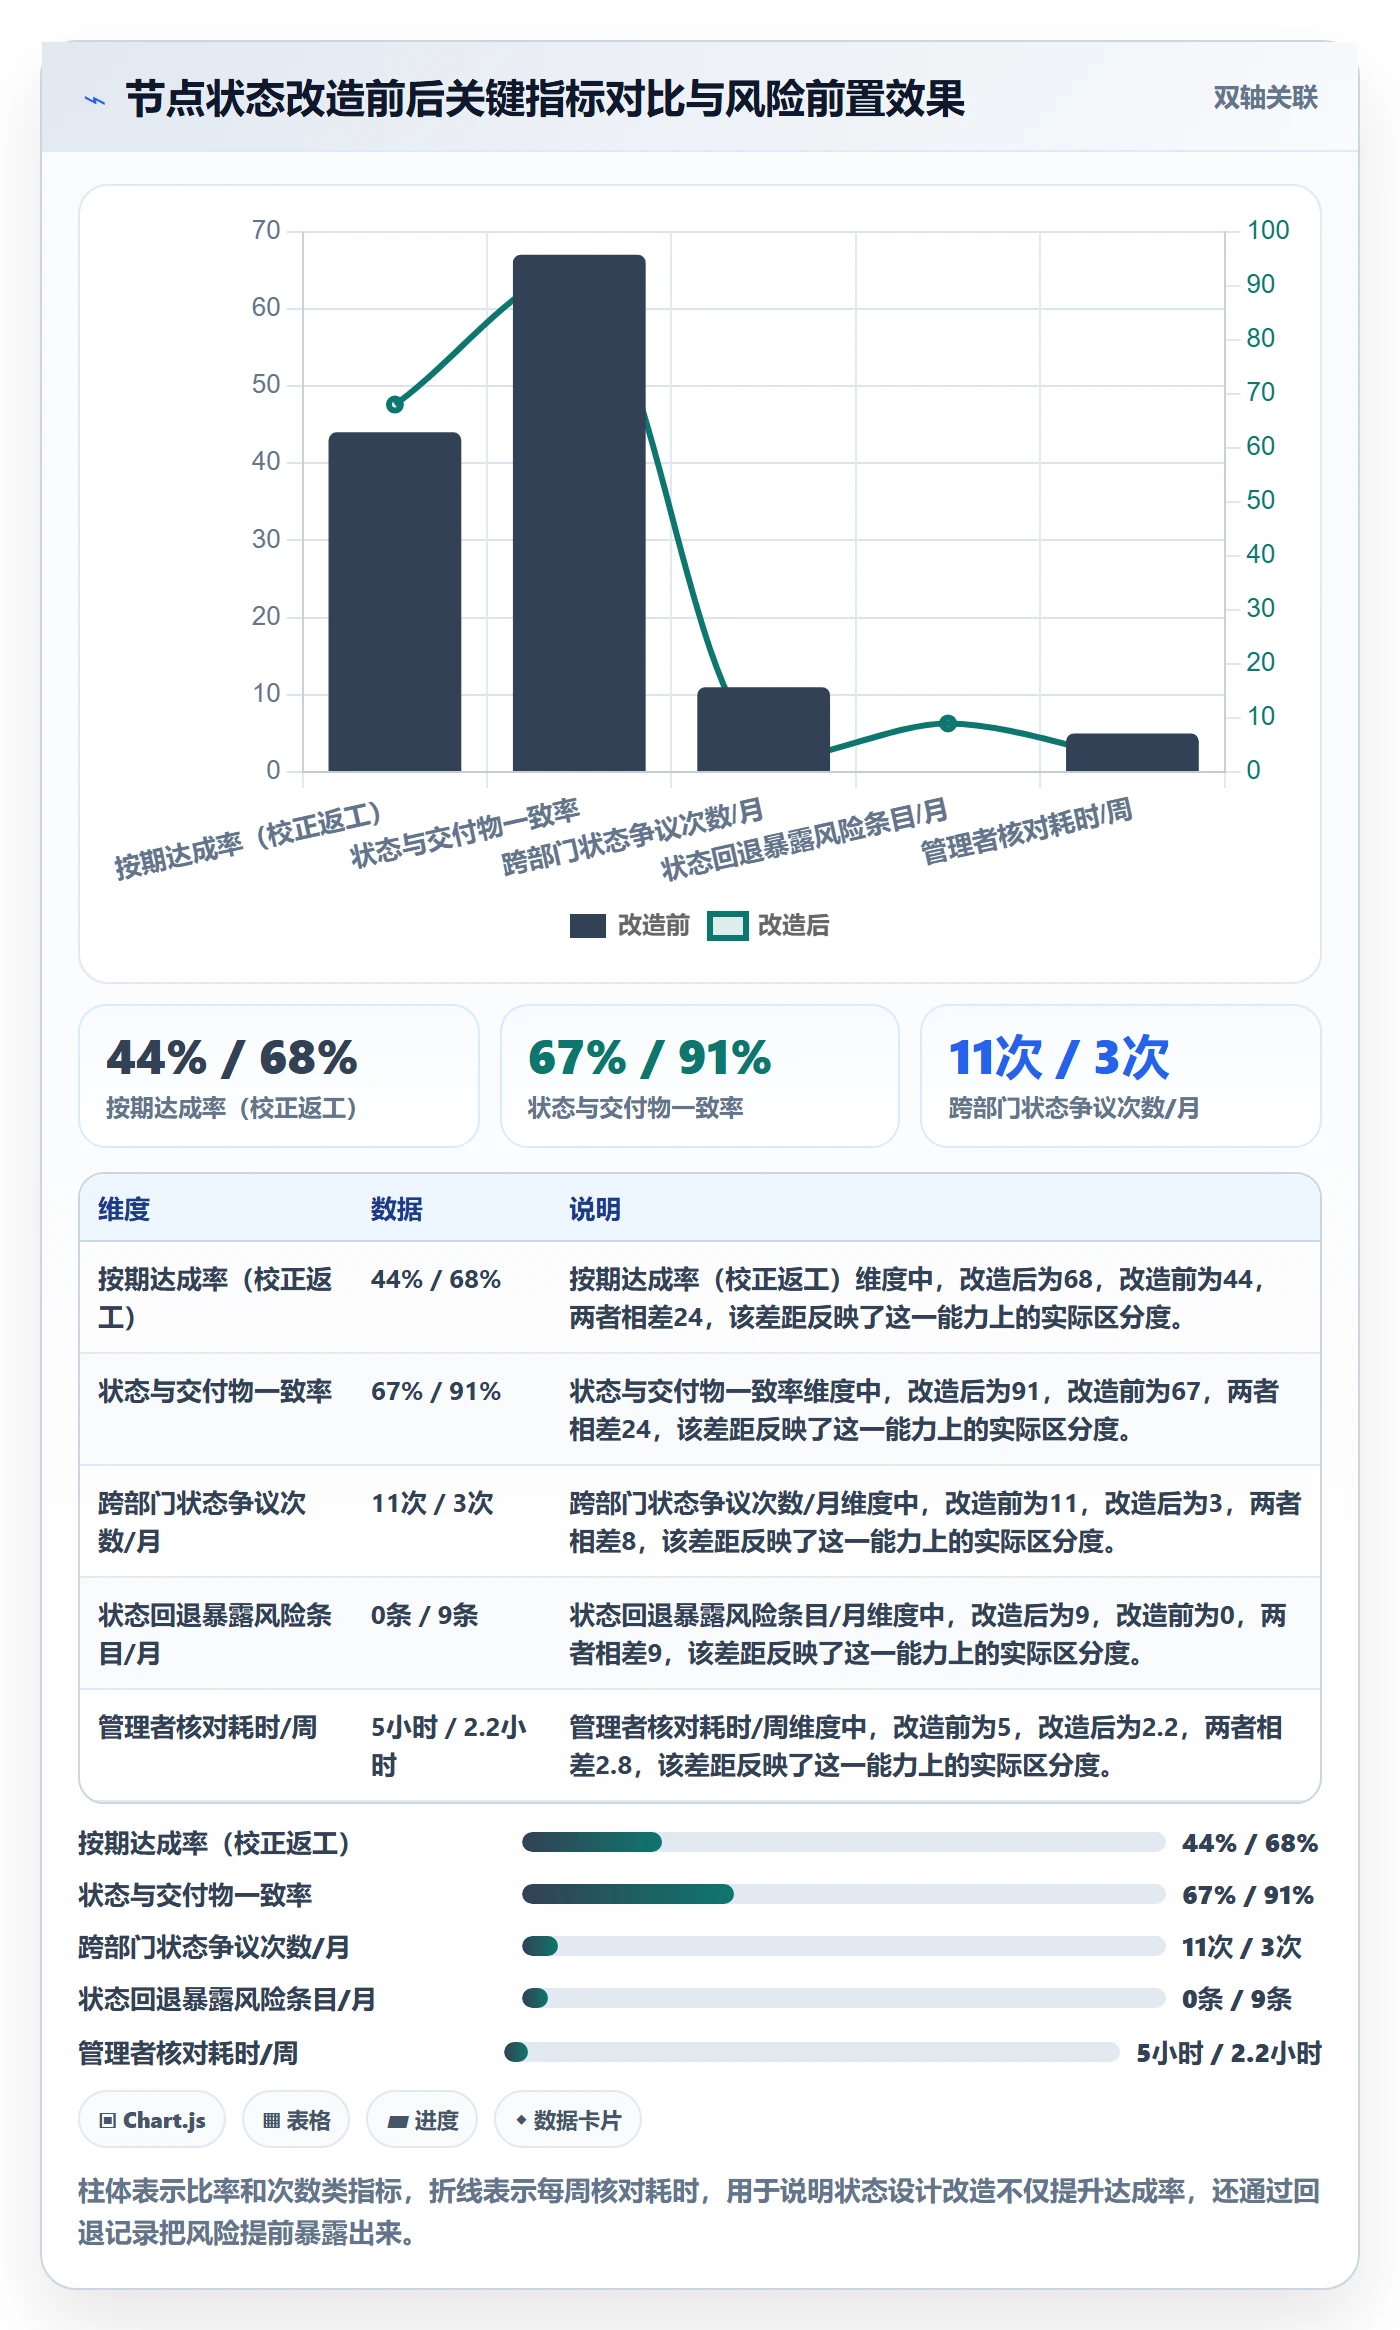Image resolution: width=1400 pixels, height=2330 pixels.
Task: Click the footer note about 柱体表示比率
Action: [699, 2211]
